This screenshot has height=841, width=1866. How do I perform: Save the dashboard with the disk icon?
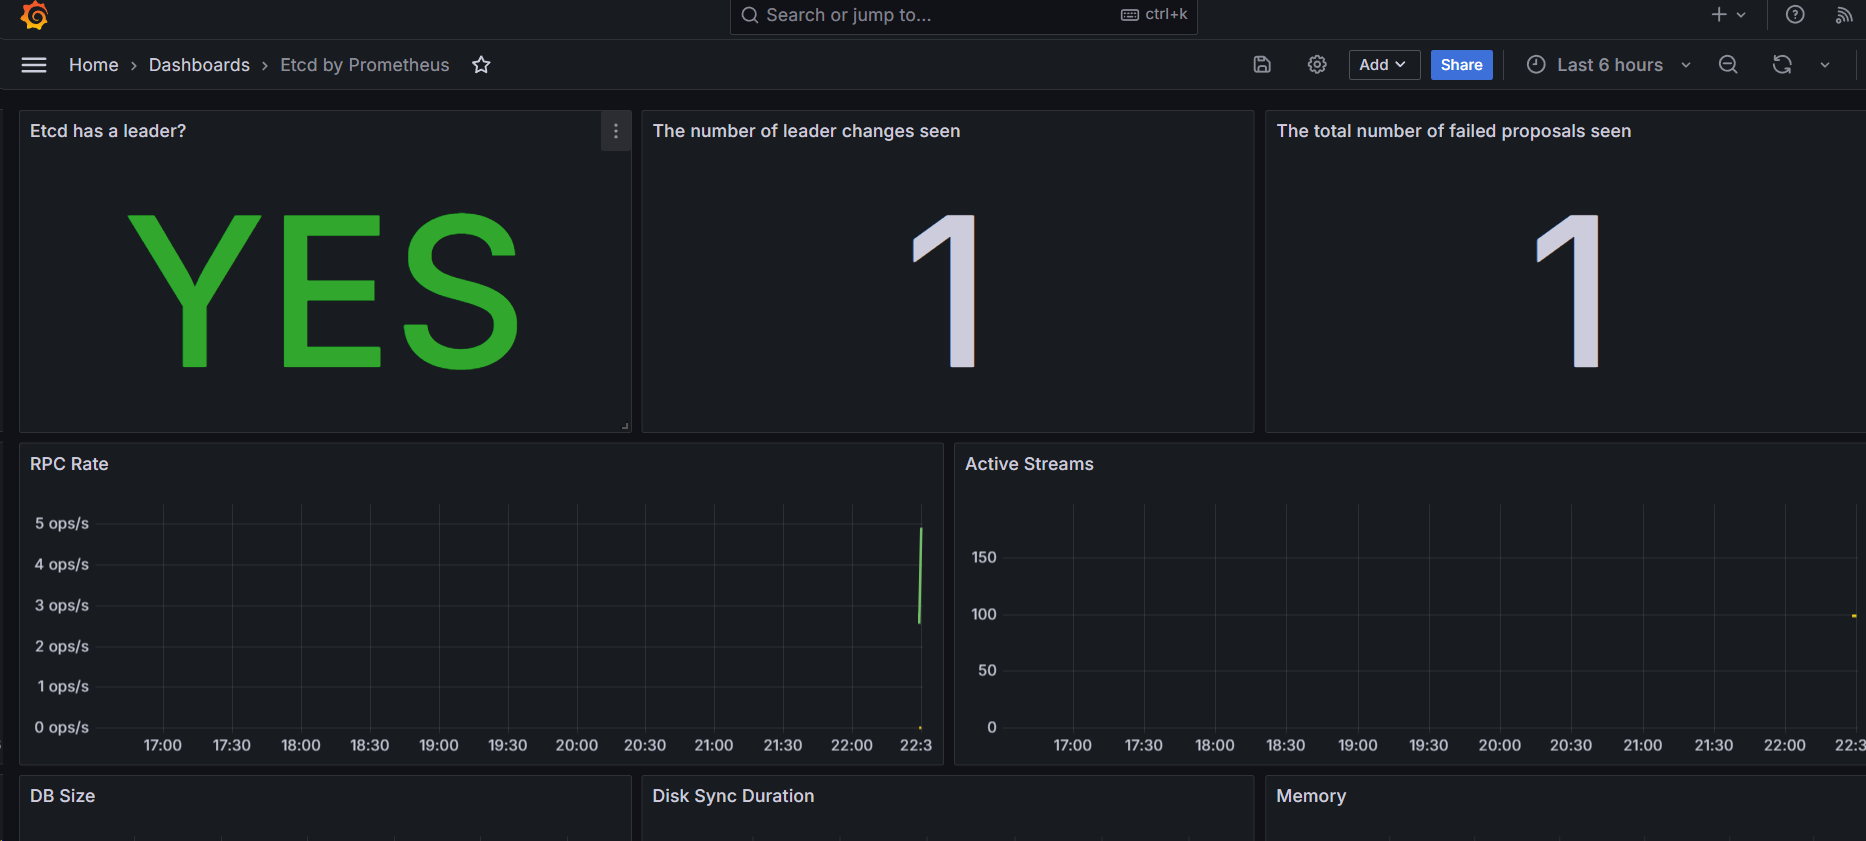coord(1262,65)
